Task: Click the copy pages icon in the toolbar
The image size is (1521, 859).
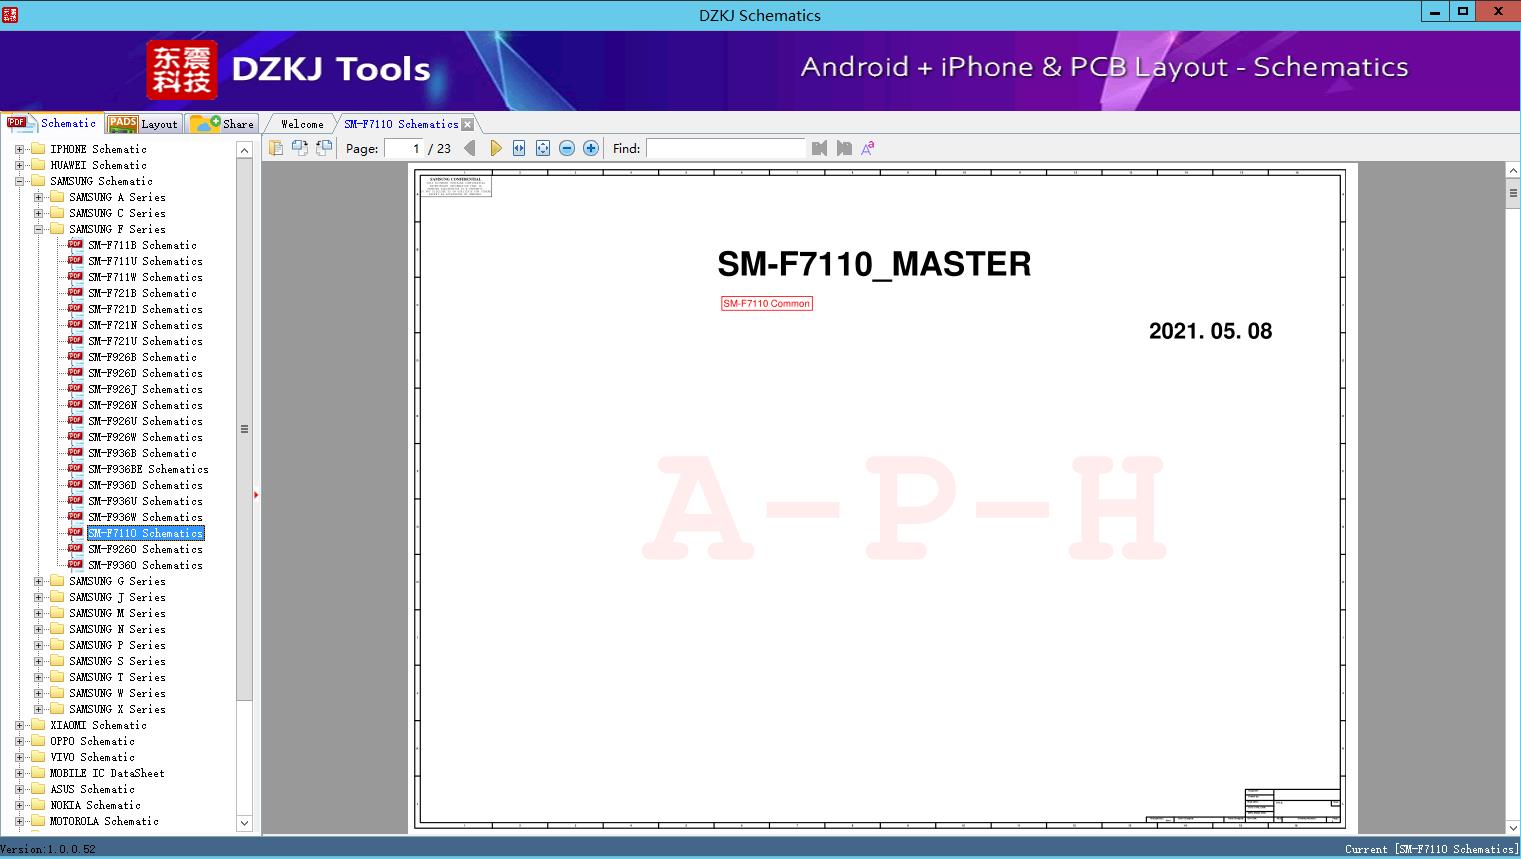Action: coord(276,148)
